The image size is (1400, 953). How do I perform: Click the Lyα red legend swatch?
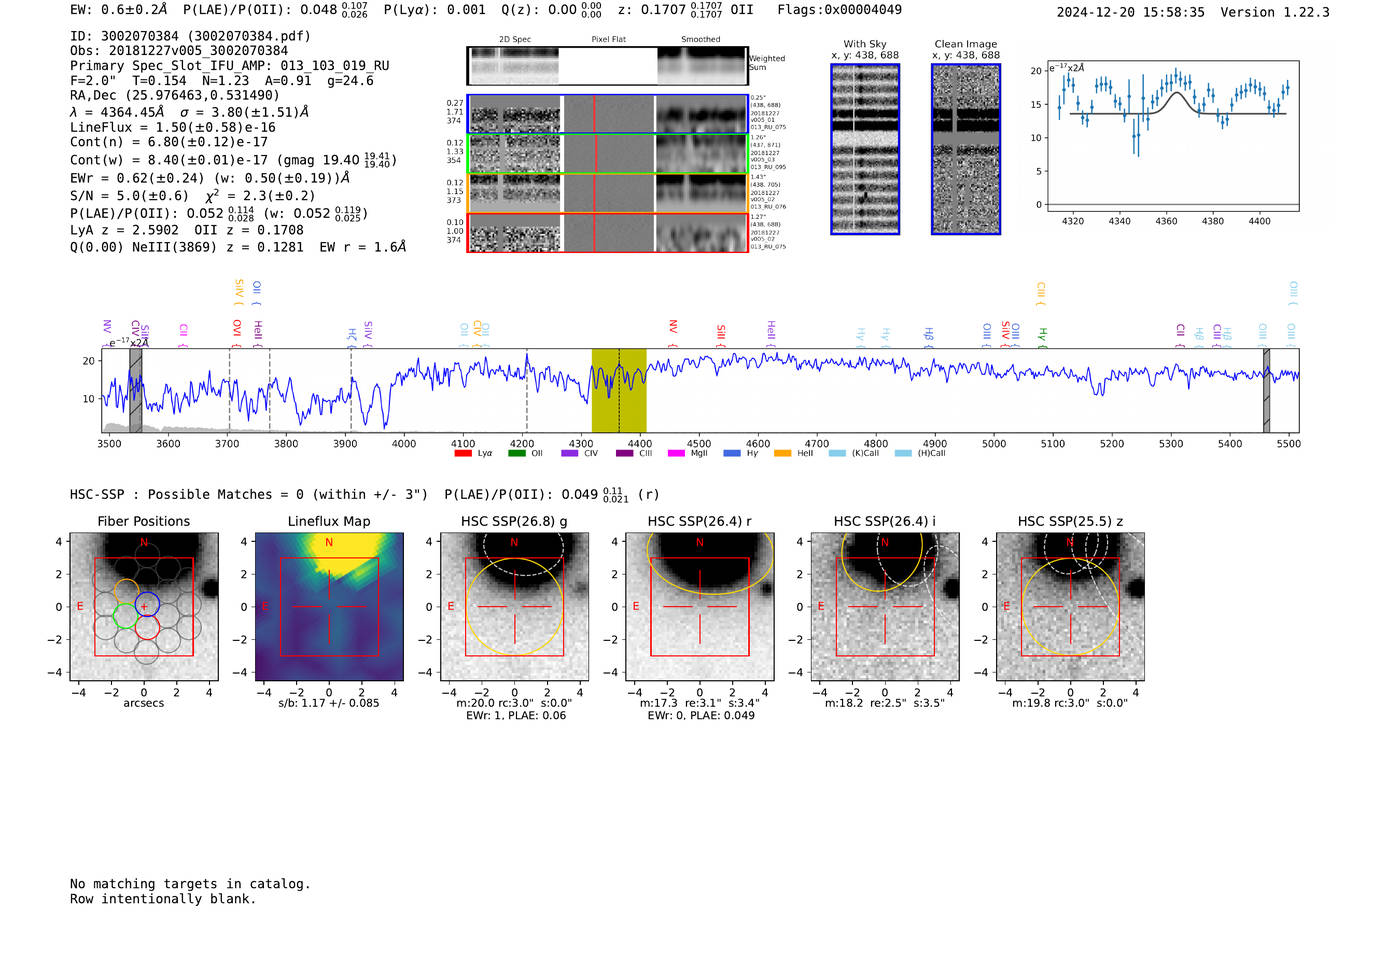[463, 453]
